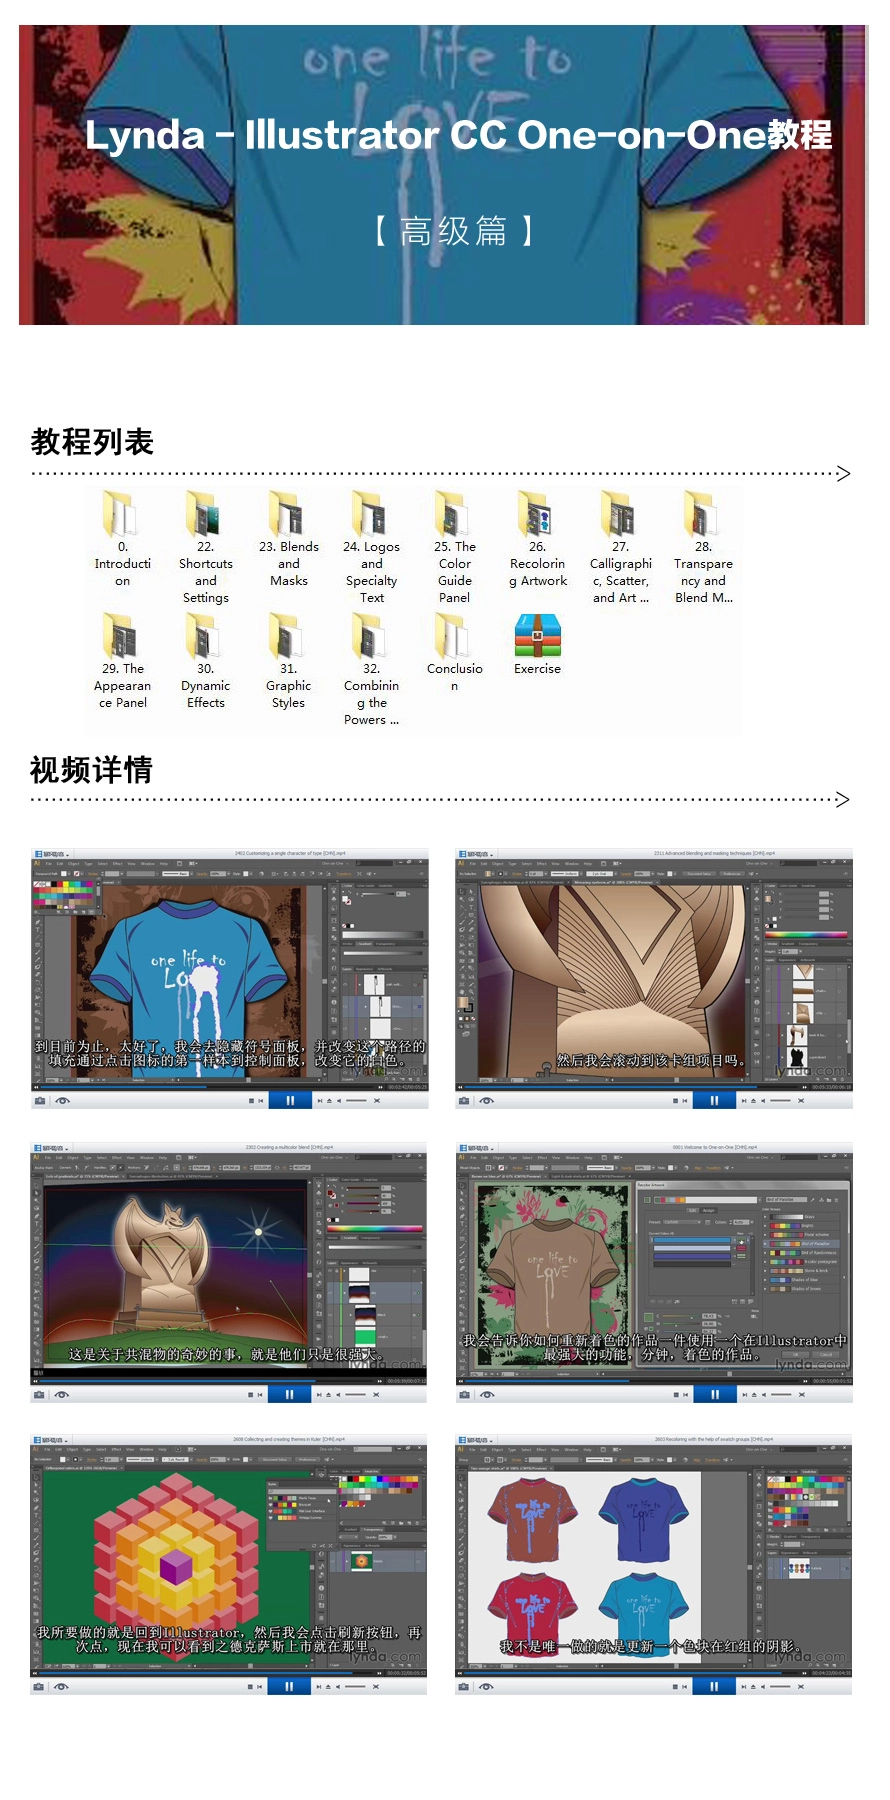This screenshot has height=1800, width=890.
Task: Skip to next on bat statue video
Action: pyautogui.click(x=320, y=1394)
